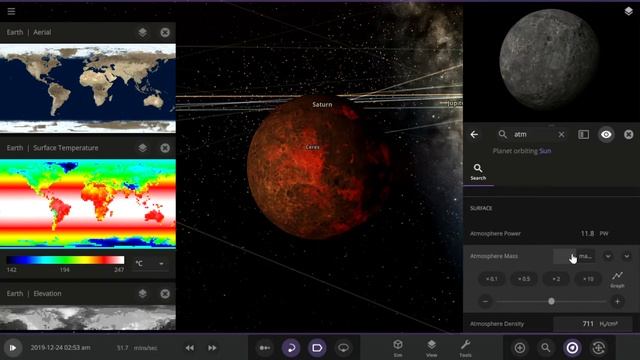Select the Saturn label in the viewport
This screenshot has width=640, height=360.
pyautogui.click(x=322, y=104)
